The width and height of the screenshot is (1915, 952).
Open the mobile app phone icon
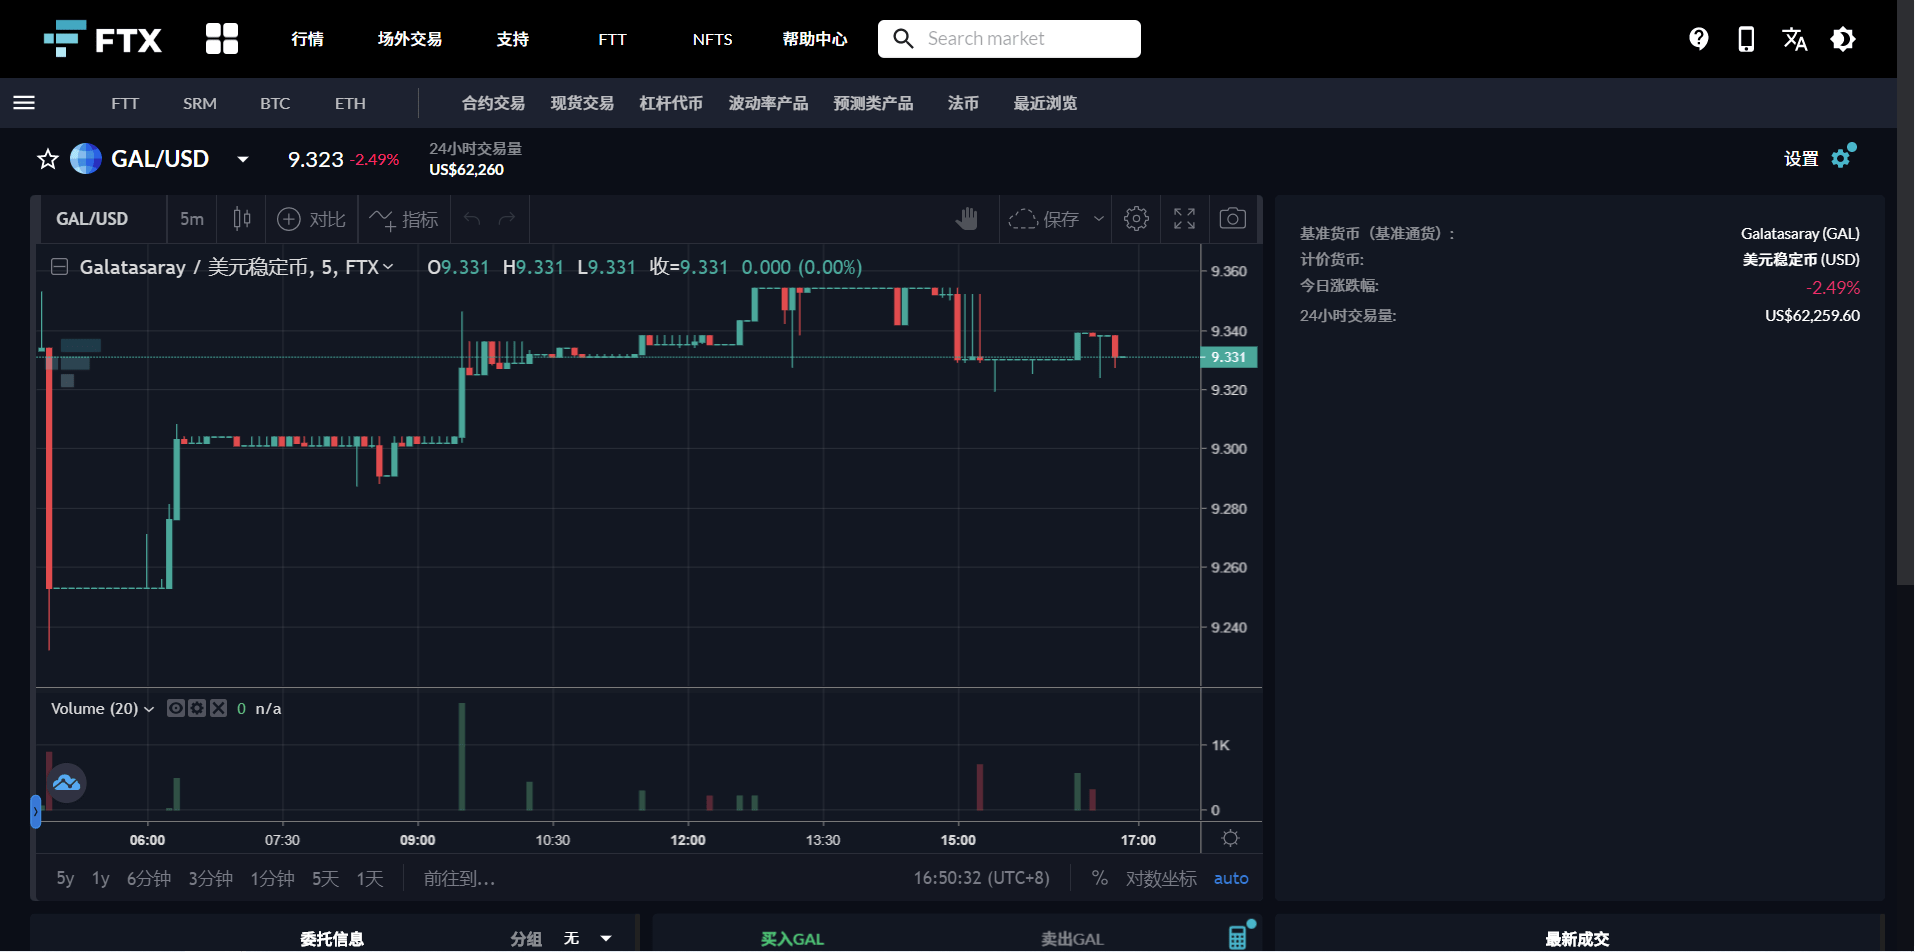(x=1746, y=39)
